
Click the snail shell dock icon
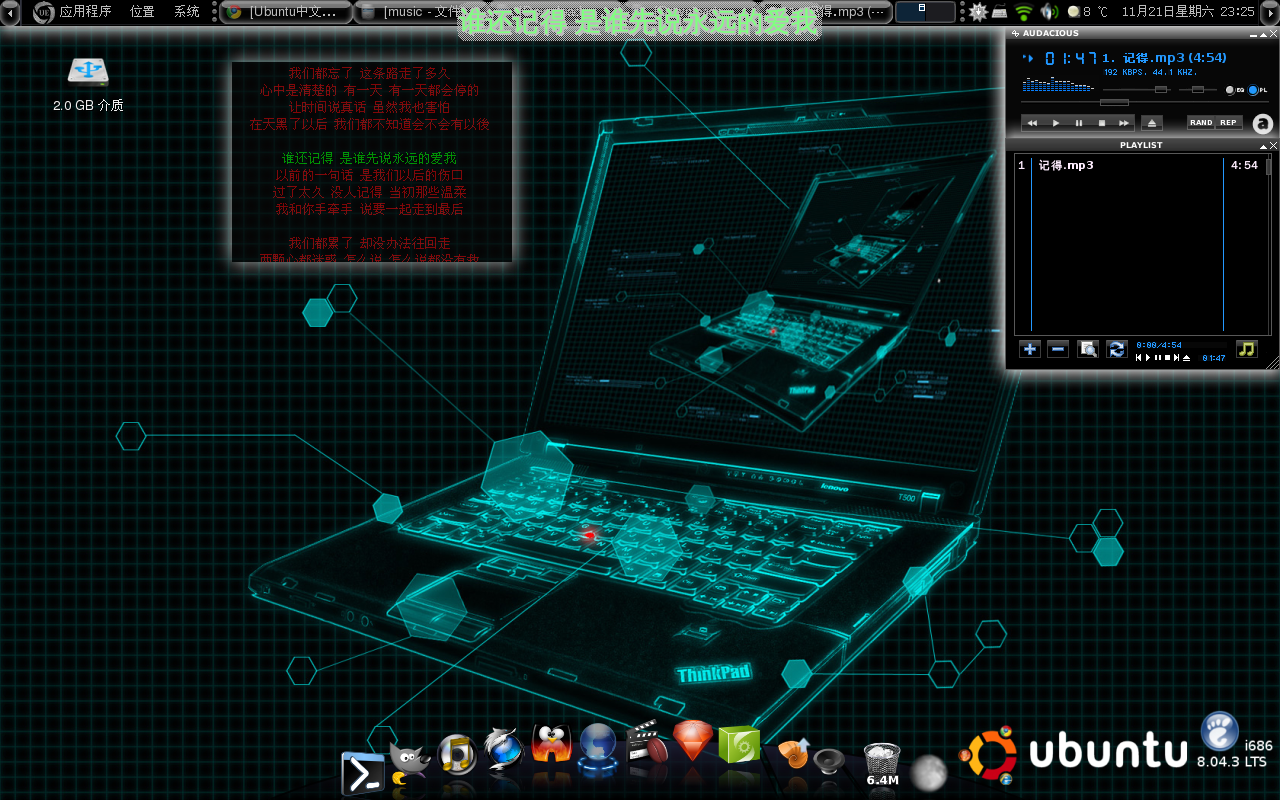(x=792, y=752)
